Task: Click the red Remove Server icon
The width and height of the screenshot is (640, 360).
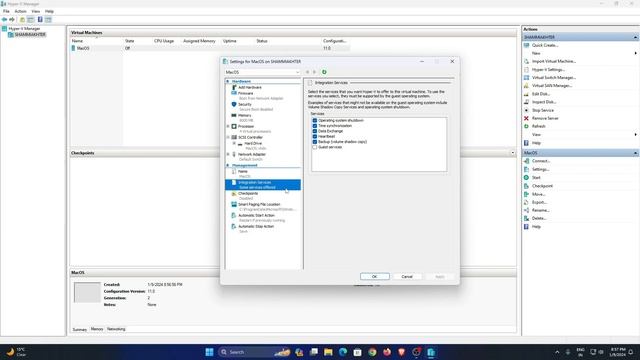Action: click(527, 118)
